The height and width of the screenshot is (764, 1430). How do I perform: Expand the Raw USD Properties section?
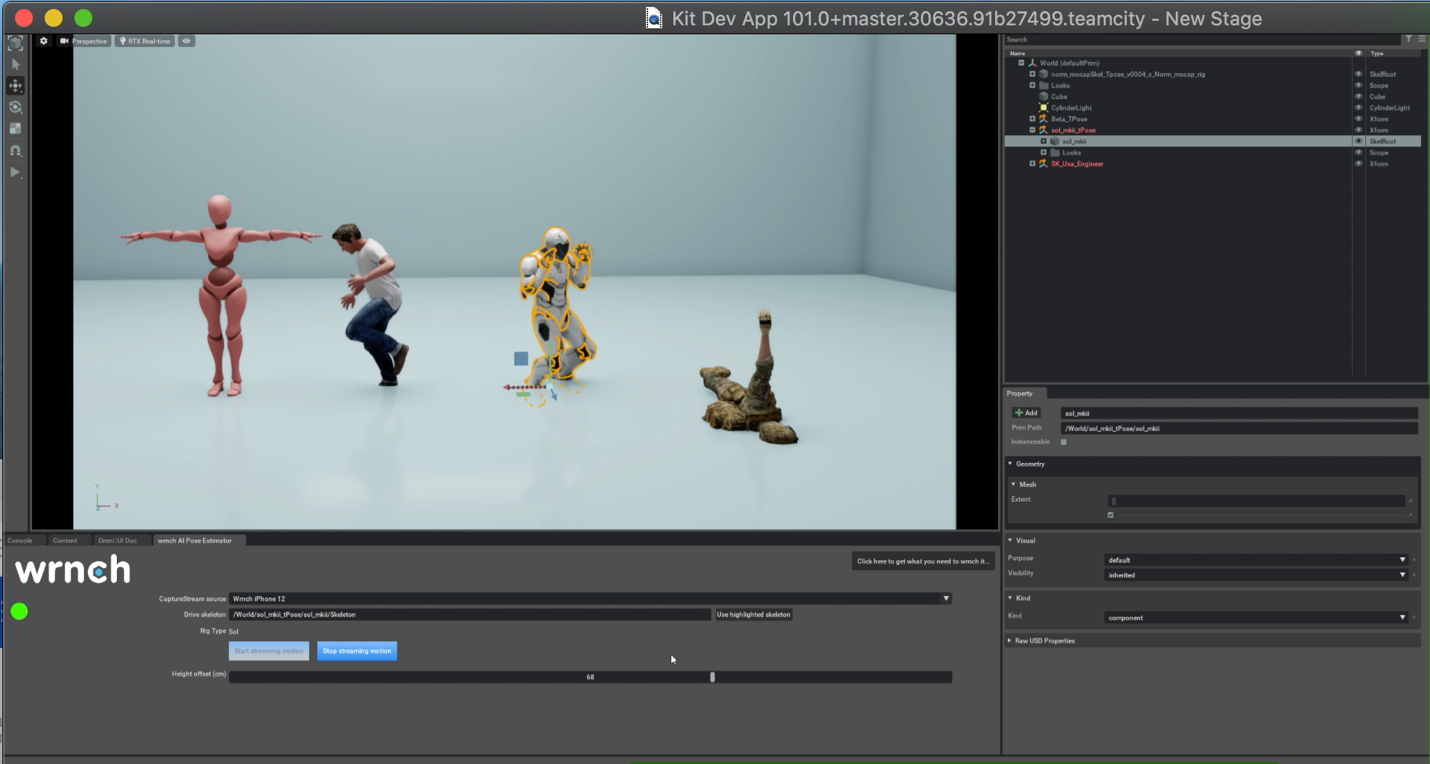pos(1044,640)
